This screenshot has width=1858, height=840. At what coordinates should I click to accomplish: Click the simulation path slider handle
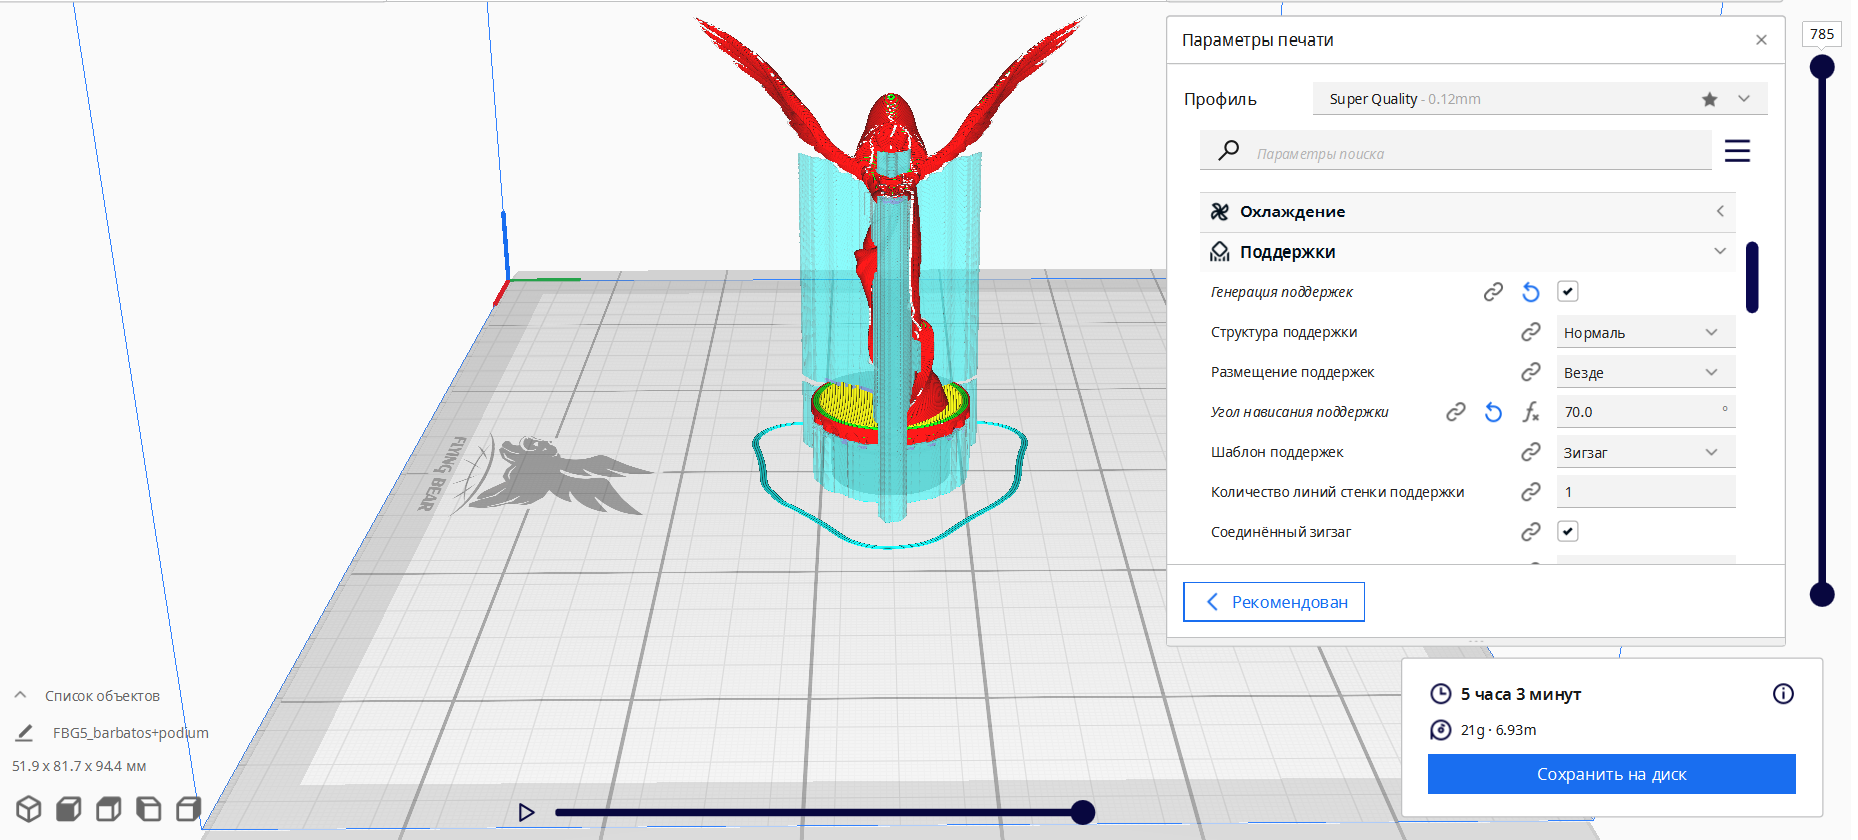[x=1082, y=812]
